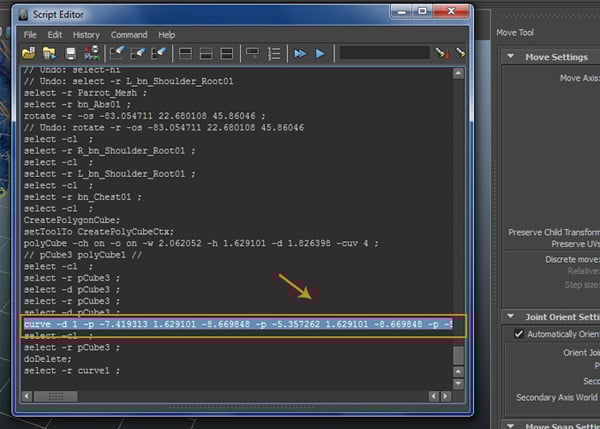Click the Show Both Panes icon
The height and width of the screenshot is (429, 600).
[227, 53]
